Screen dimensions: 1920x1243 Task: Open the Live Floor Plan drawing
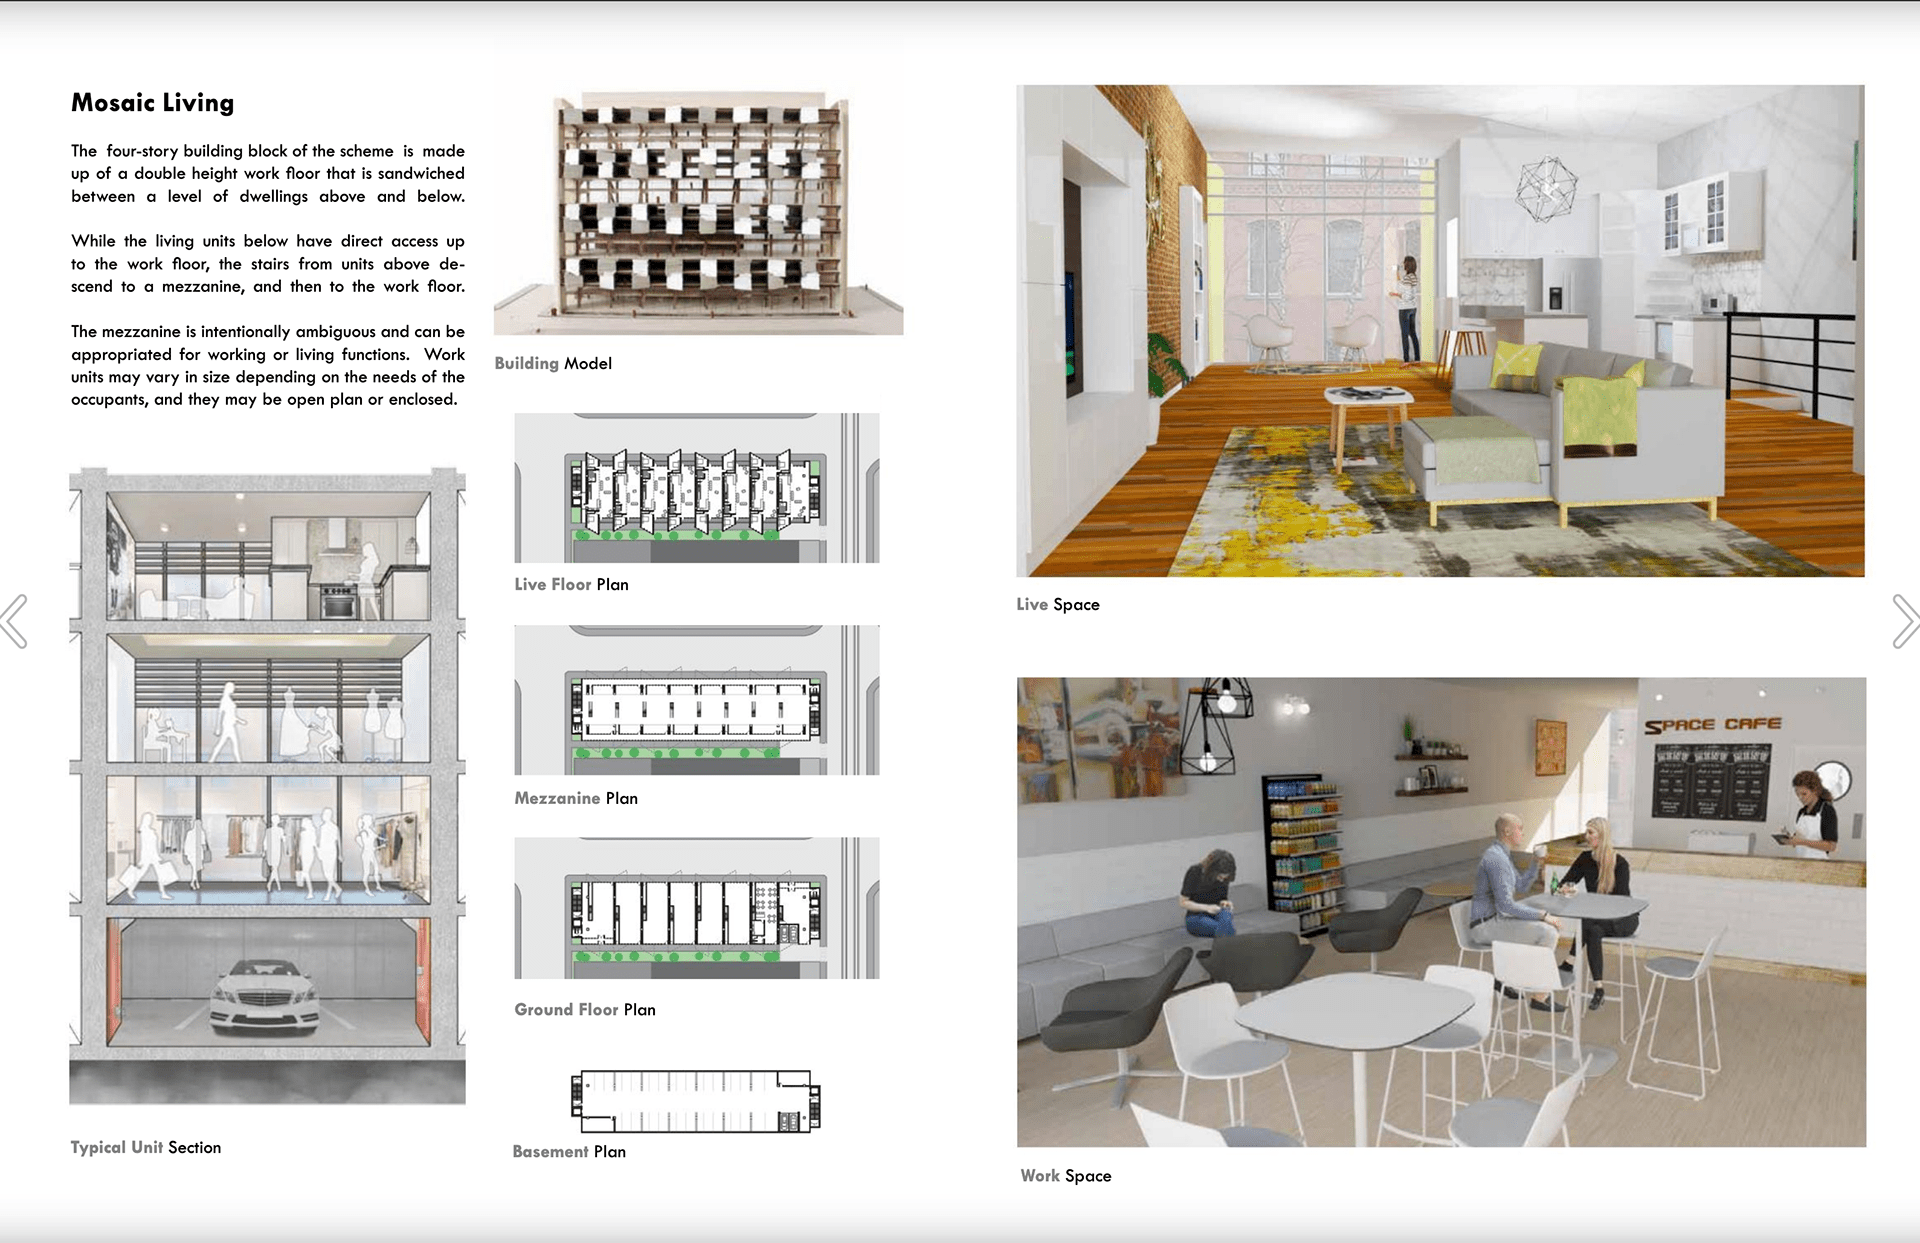pos(697,488)
